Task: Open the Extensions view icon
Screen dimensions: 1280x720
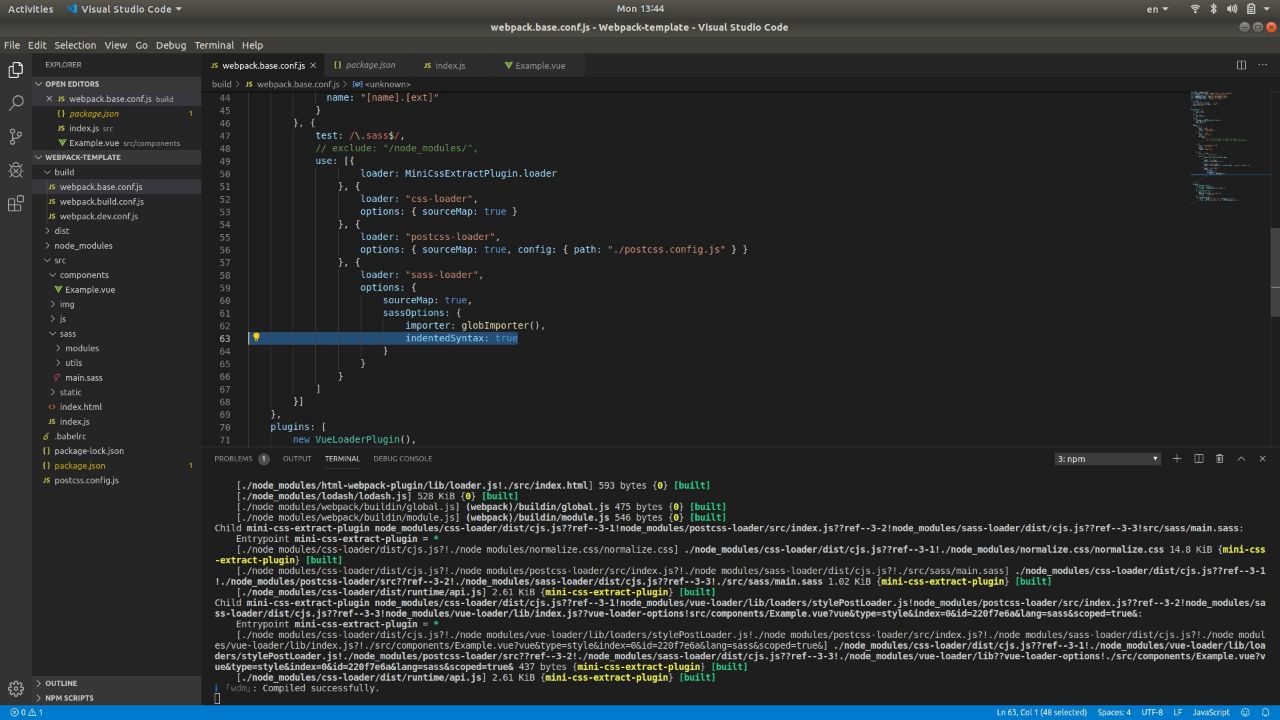Action: 16,204
